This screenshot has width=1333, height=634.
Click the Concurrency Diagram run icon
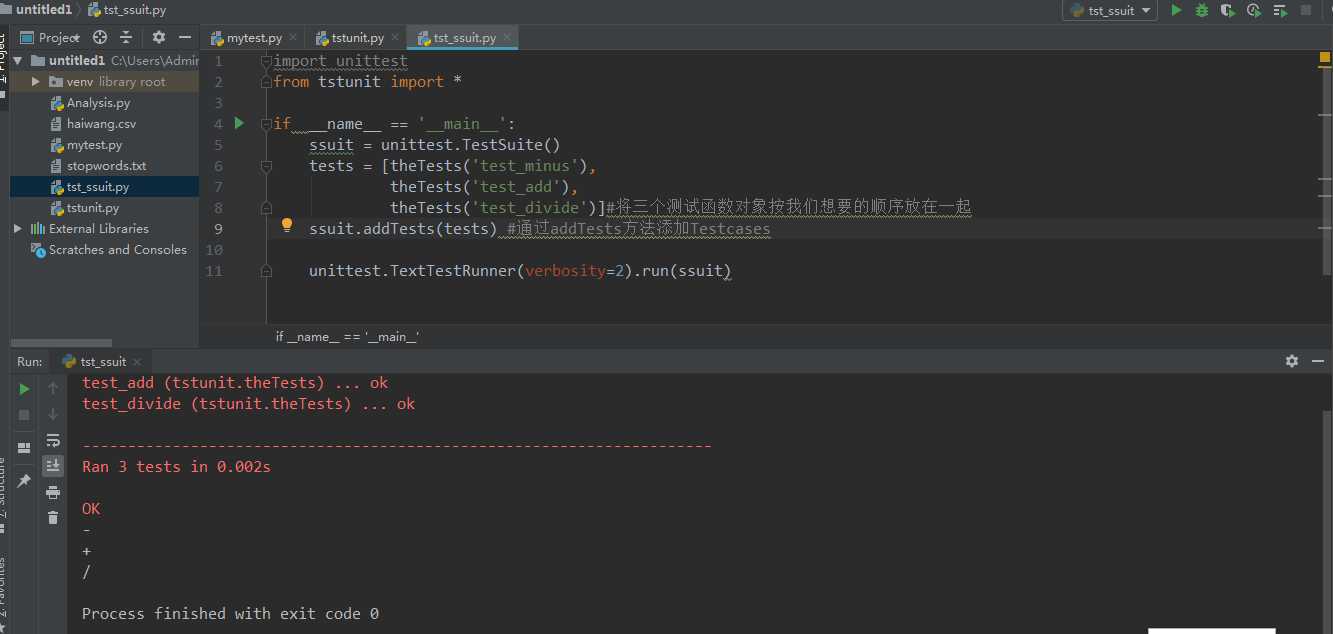1280,10
